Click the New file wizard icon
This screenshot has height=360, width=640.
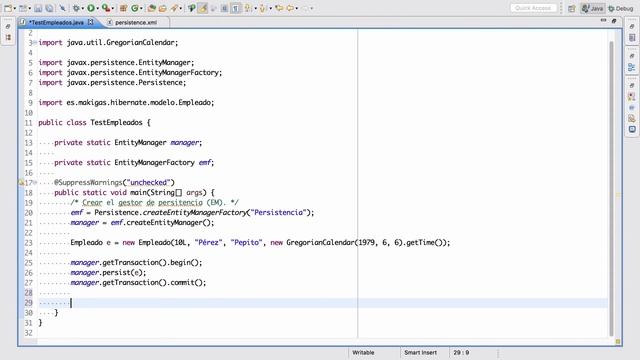pos(7,8)
